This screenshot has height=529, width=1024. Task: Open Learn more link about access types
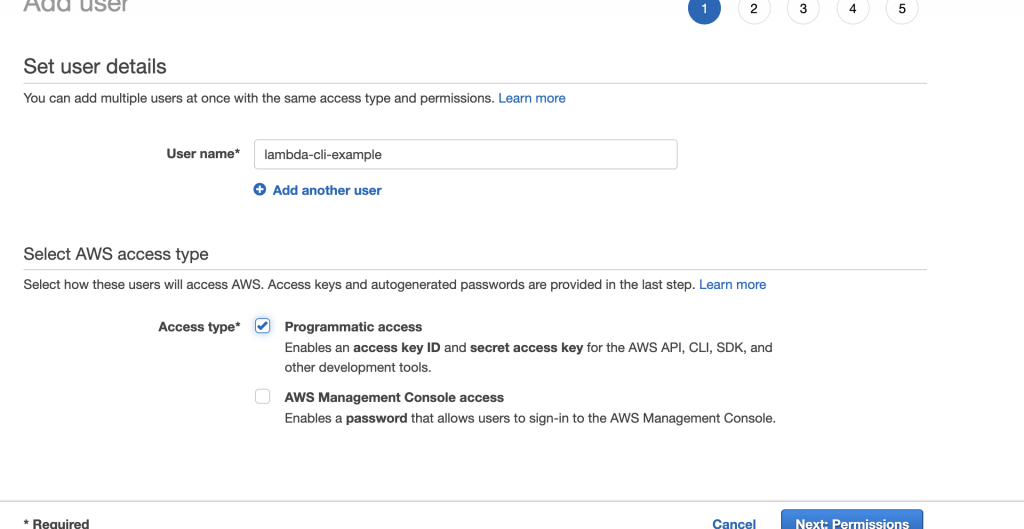(732, 284)
